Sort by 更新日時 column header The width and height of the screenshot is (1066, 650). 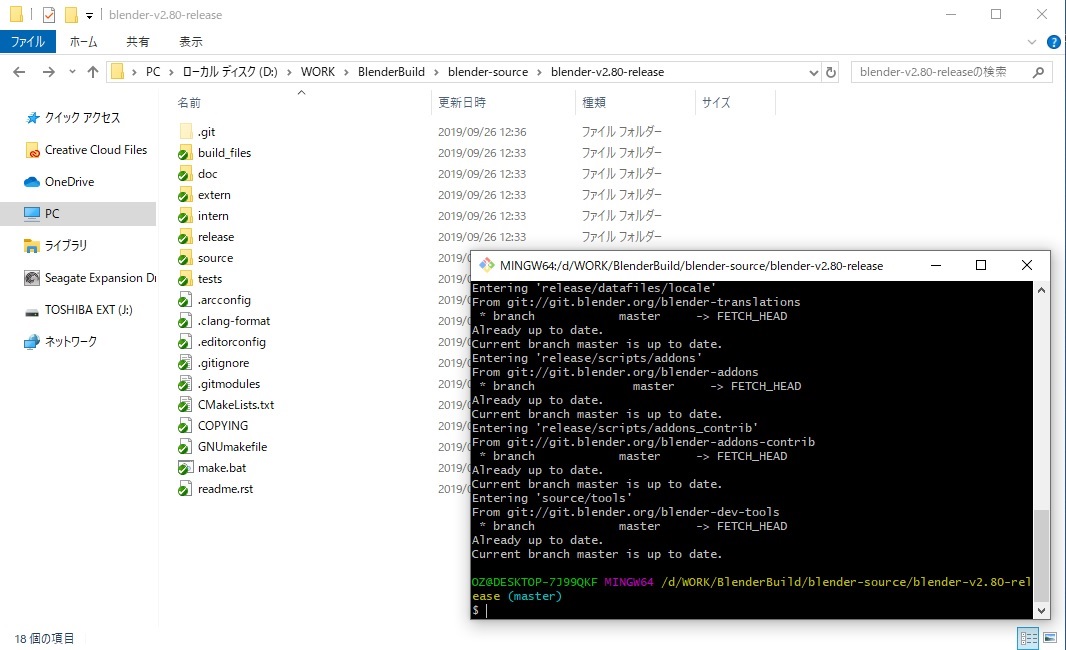[462, 103]
